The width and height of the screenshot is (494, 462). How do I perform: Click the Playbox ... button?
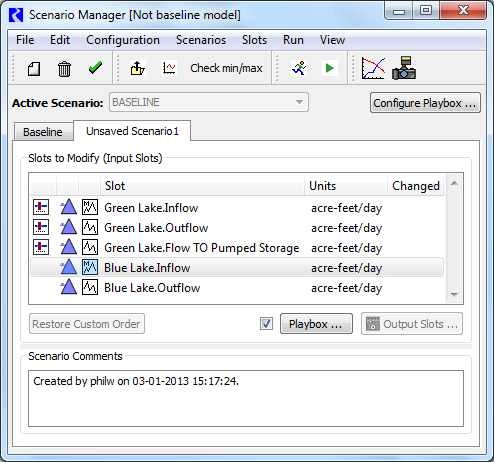[316, 324]
